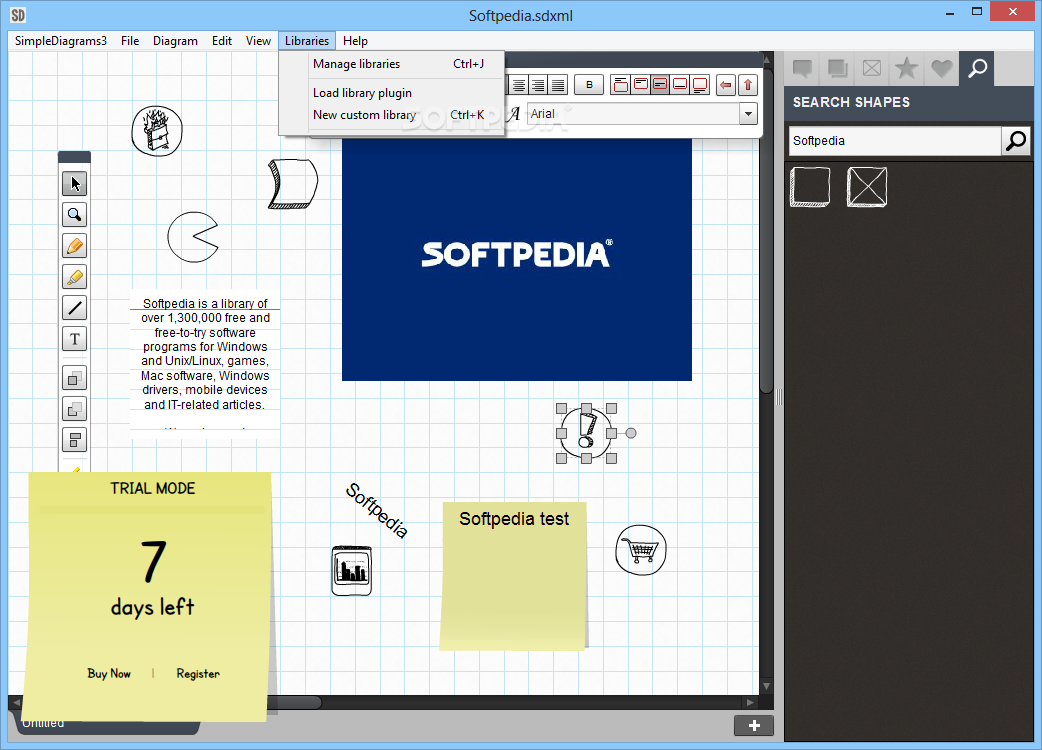Select the banner flag shape on canvas

pyautogui.click(x=292, y=184)
